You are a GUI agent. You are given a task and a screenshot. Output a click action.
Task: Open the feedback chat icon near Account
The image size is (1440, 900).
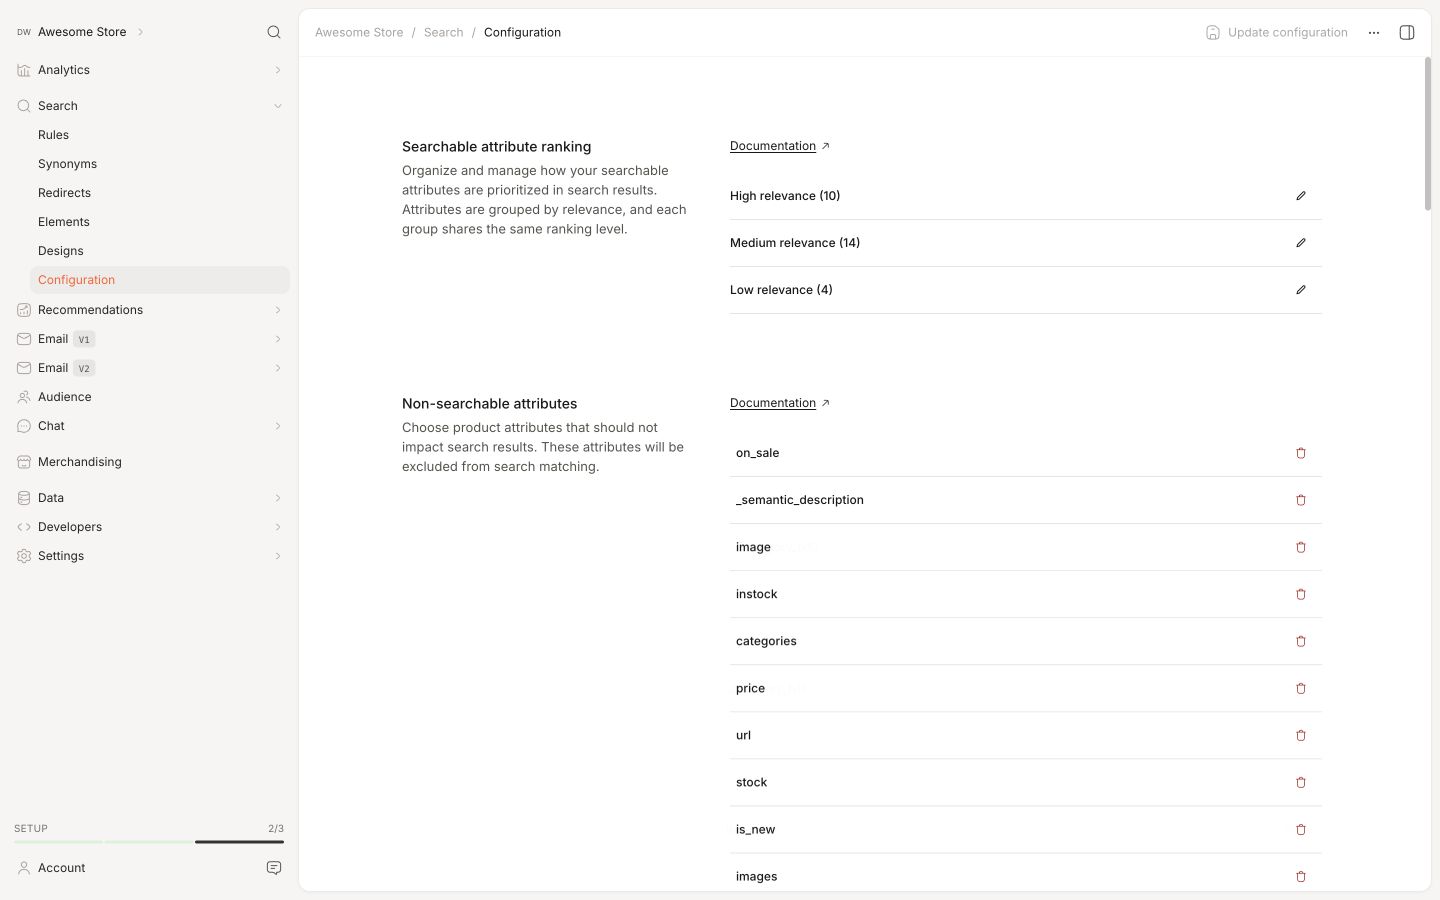(x=274, y=868)
